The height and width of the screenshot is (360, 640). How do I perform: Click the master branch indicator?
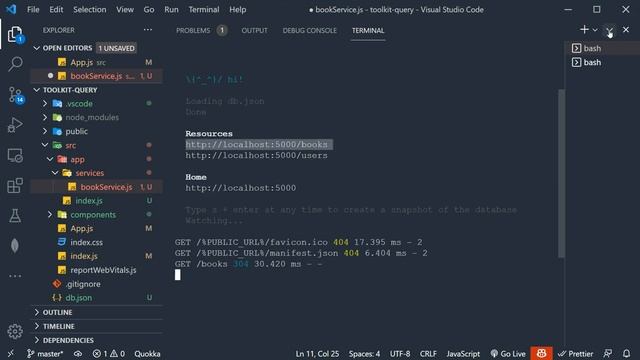(45, 354)
